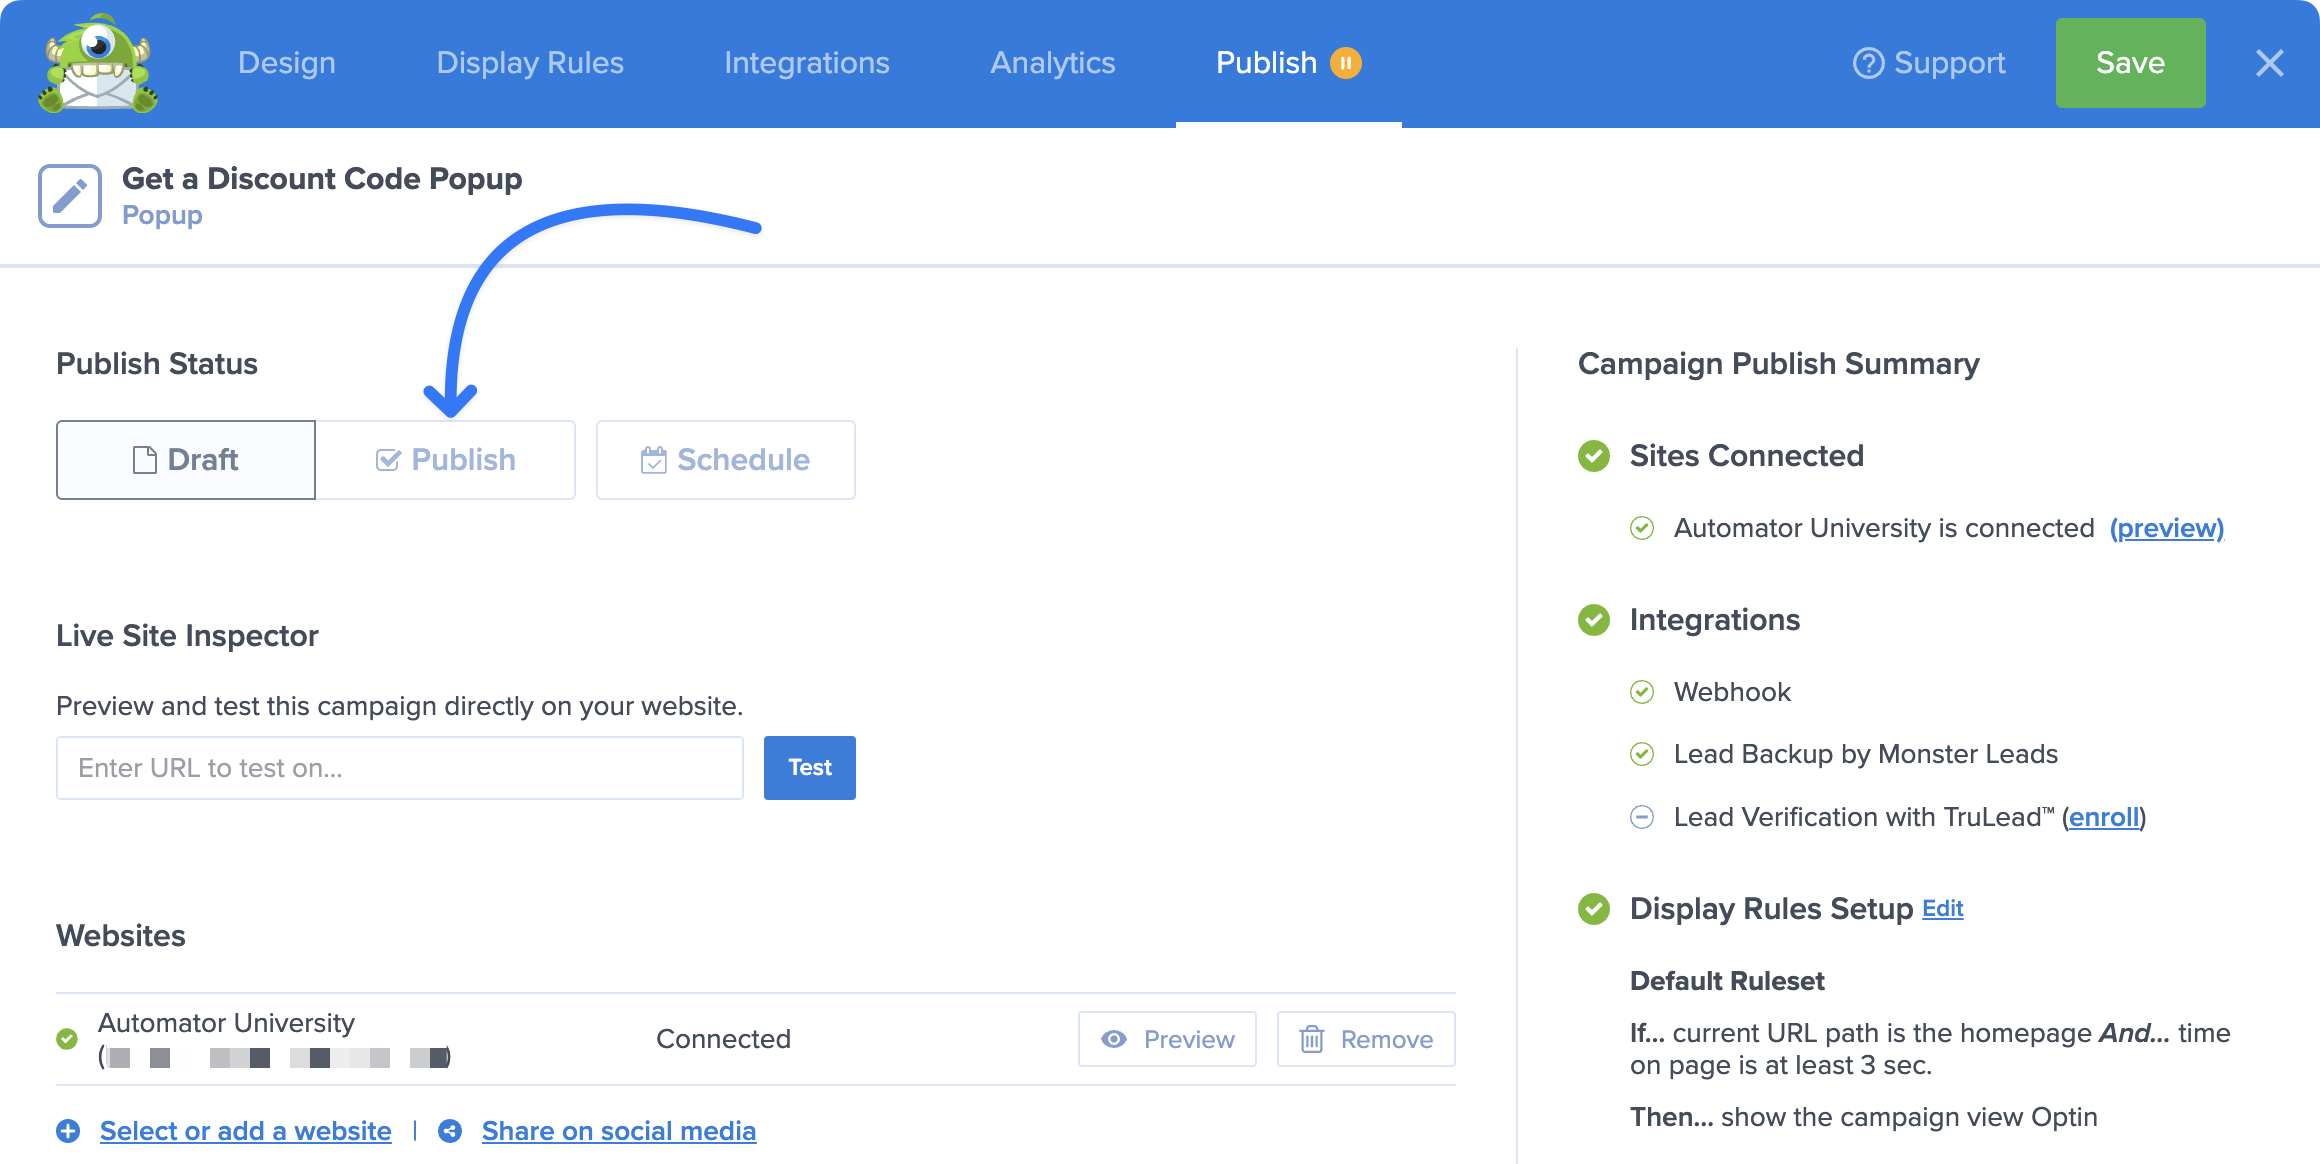Click the Support question mark icon

(1868, 63)
